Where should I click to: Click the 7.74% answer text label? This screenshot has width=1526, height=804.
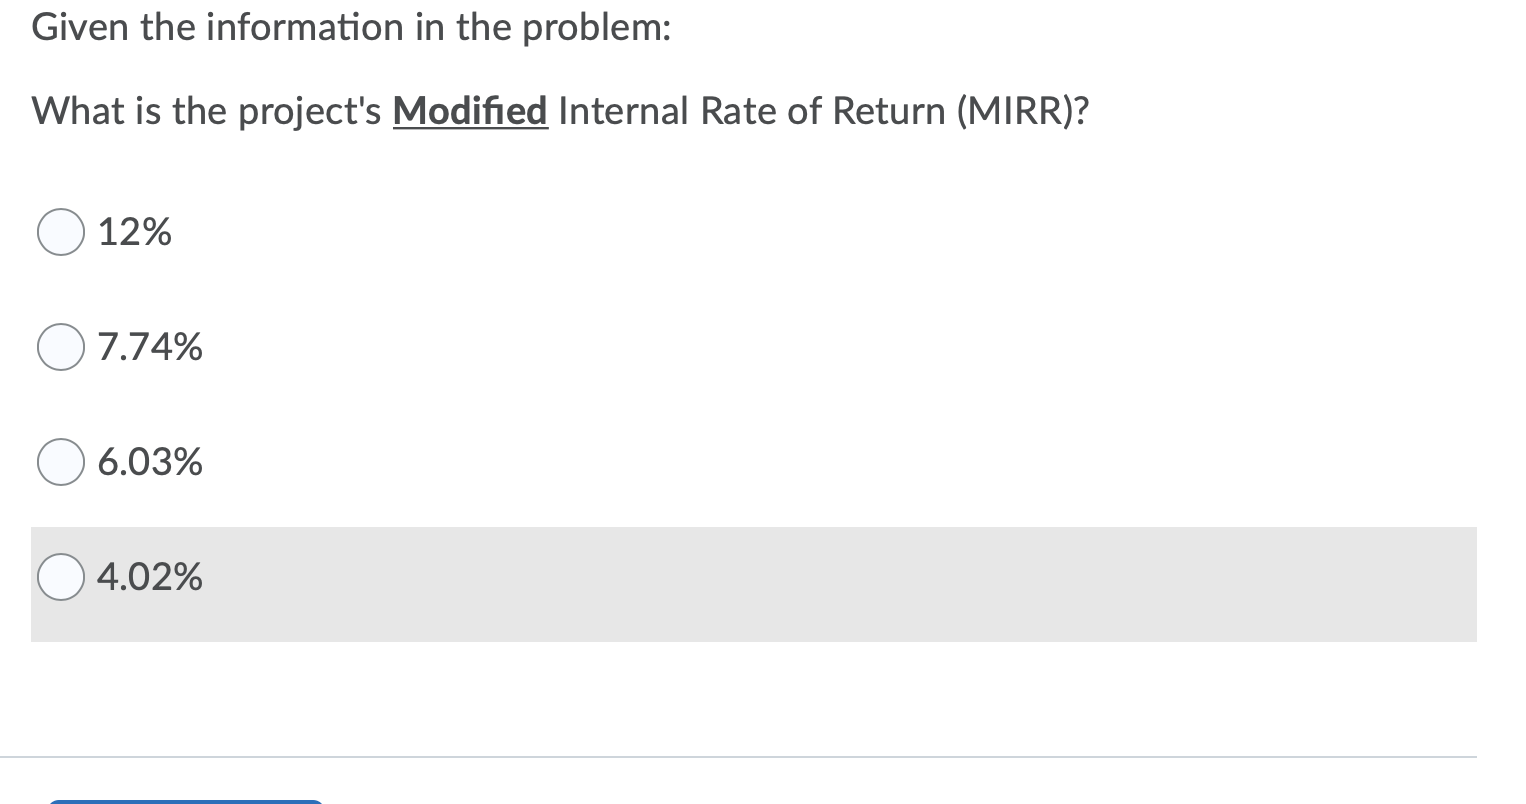(x=149, y=347)
